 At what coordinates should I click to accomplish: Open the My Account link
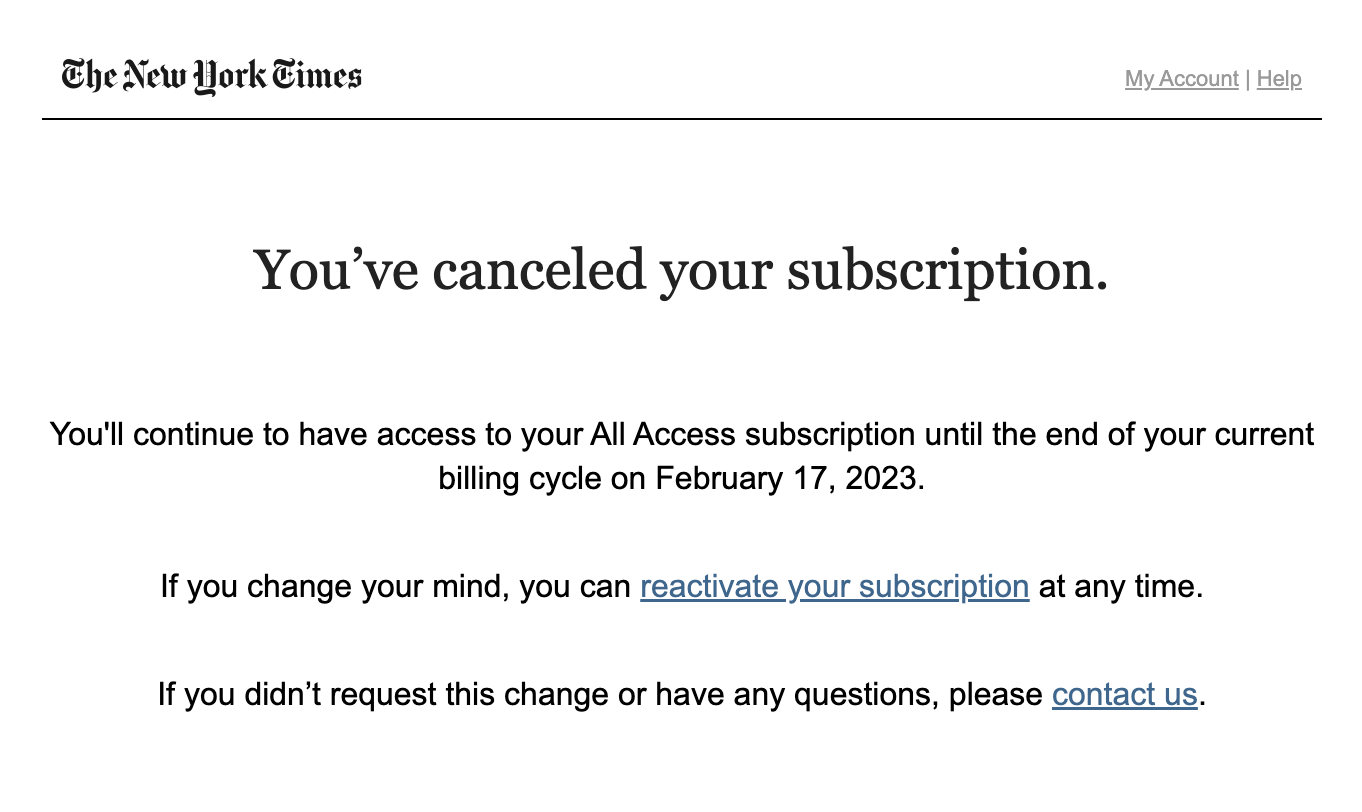1181,79
